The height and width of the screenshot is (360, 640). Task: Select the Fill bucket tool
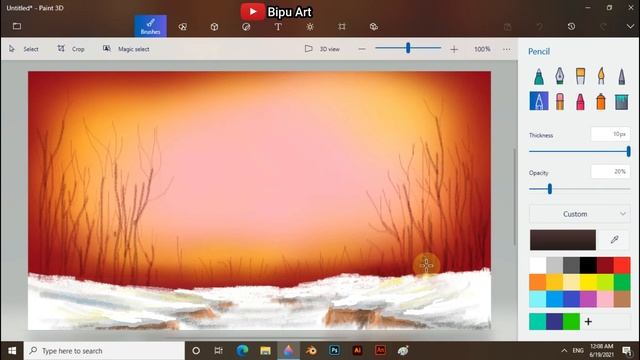[x=621, y=101]
